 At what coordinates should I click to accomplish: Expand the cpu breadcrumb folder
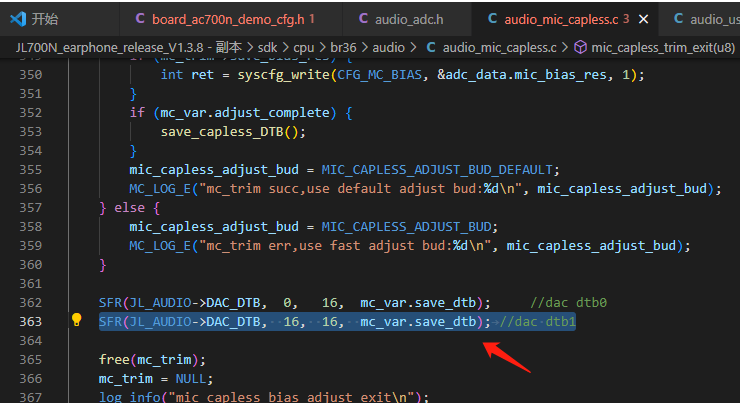point(303,48)
